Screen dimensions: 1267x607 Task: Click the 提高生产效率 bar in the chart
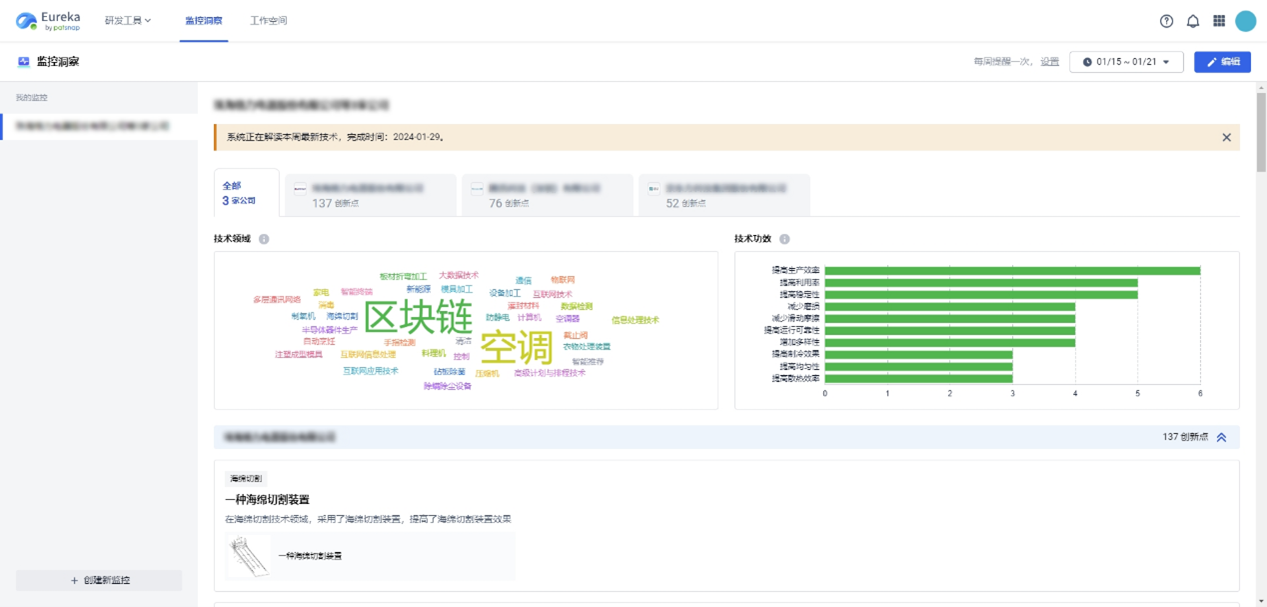pos(1011,270)
